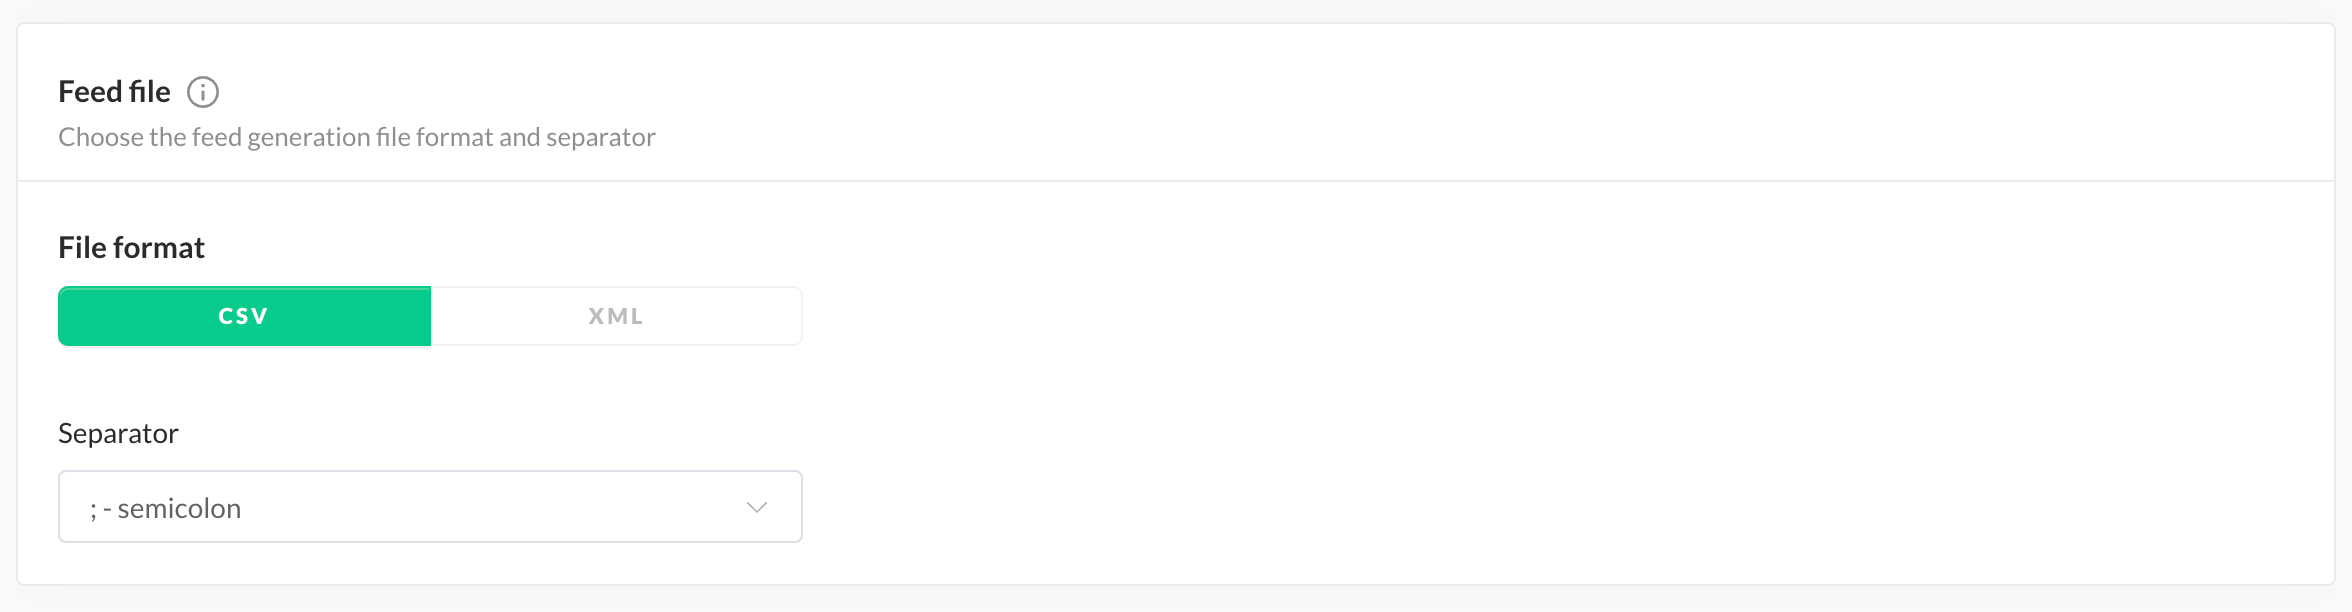Click the 'Feed file' heading
2352x612 pixels.
[x=114, y=92]
